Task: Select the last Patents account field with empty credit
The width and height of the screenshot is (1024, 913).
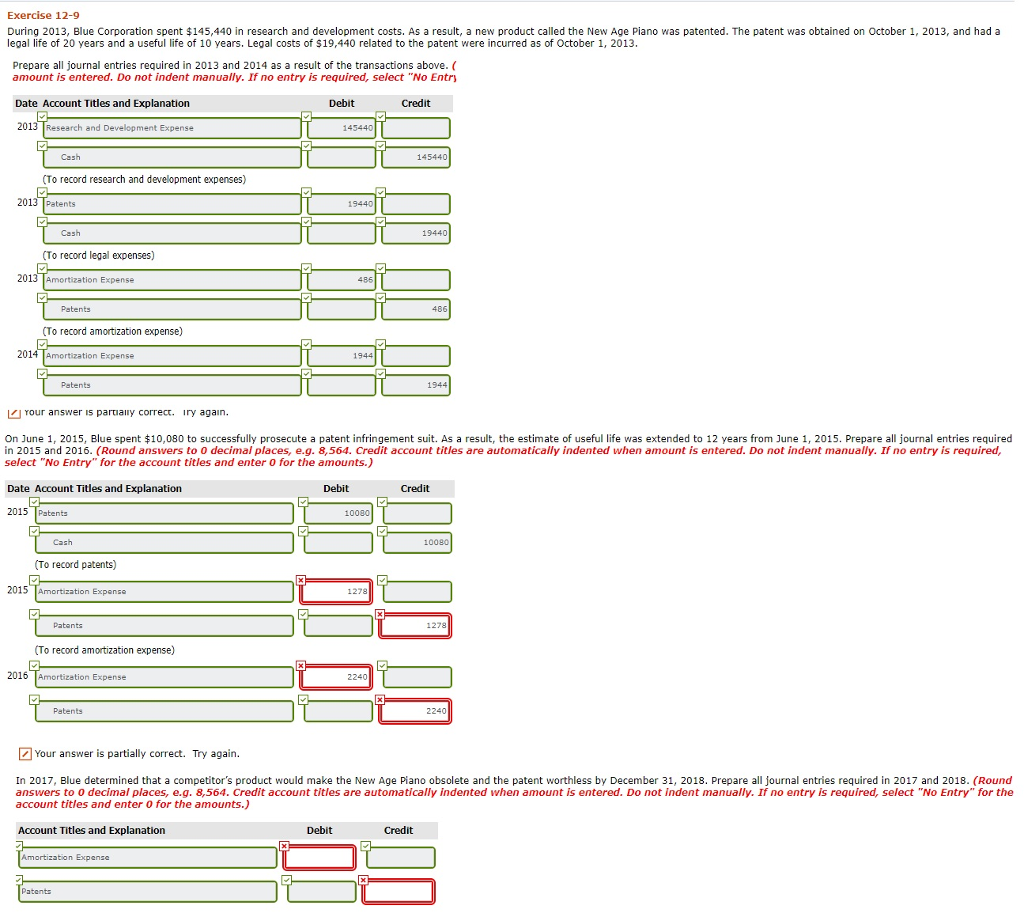Action: click(x=148, y=891)
